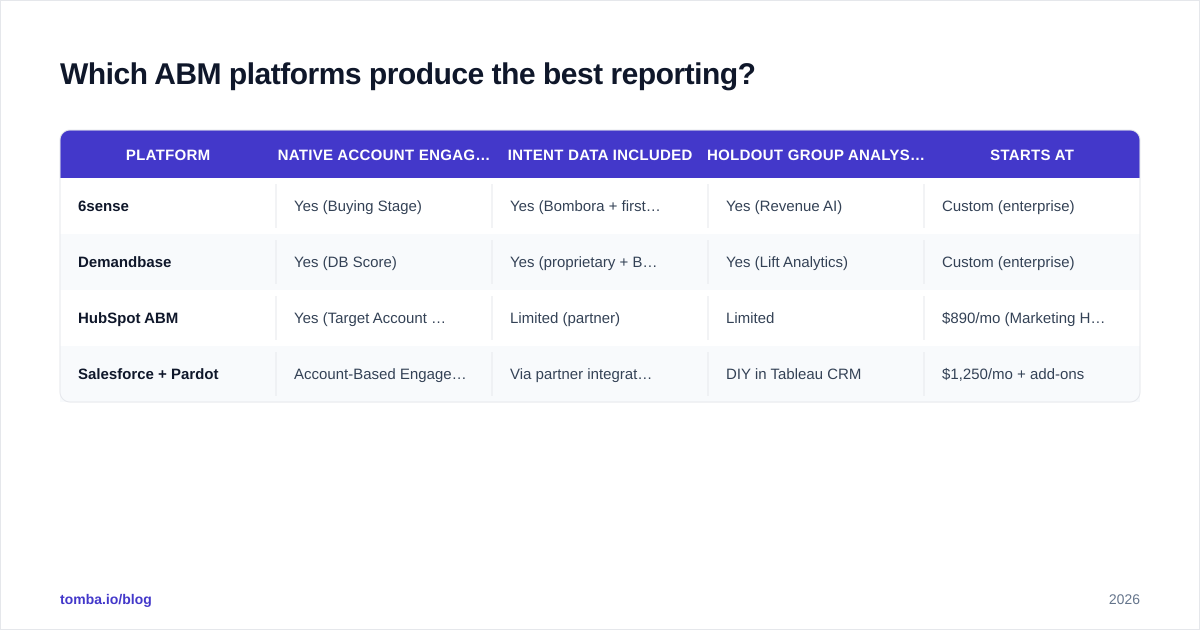Click HubSpot's 'Limited' holdout analysis cell

click(x=816, y=318)
